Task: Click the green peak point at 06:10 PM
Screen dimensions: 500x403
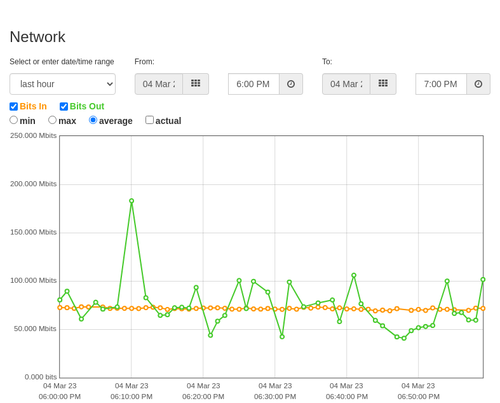Action: coord(131,201)
